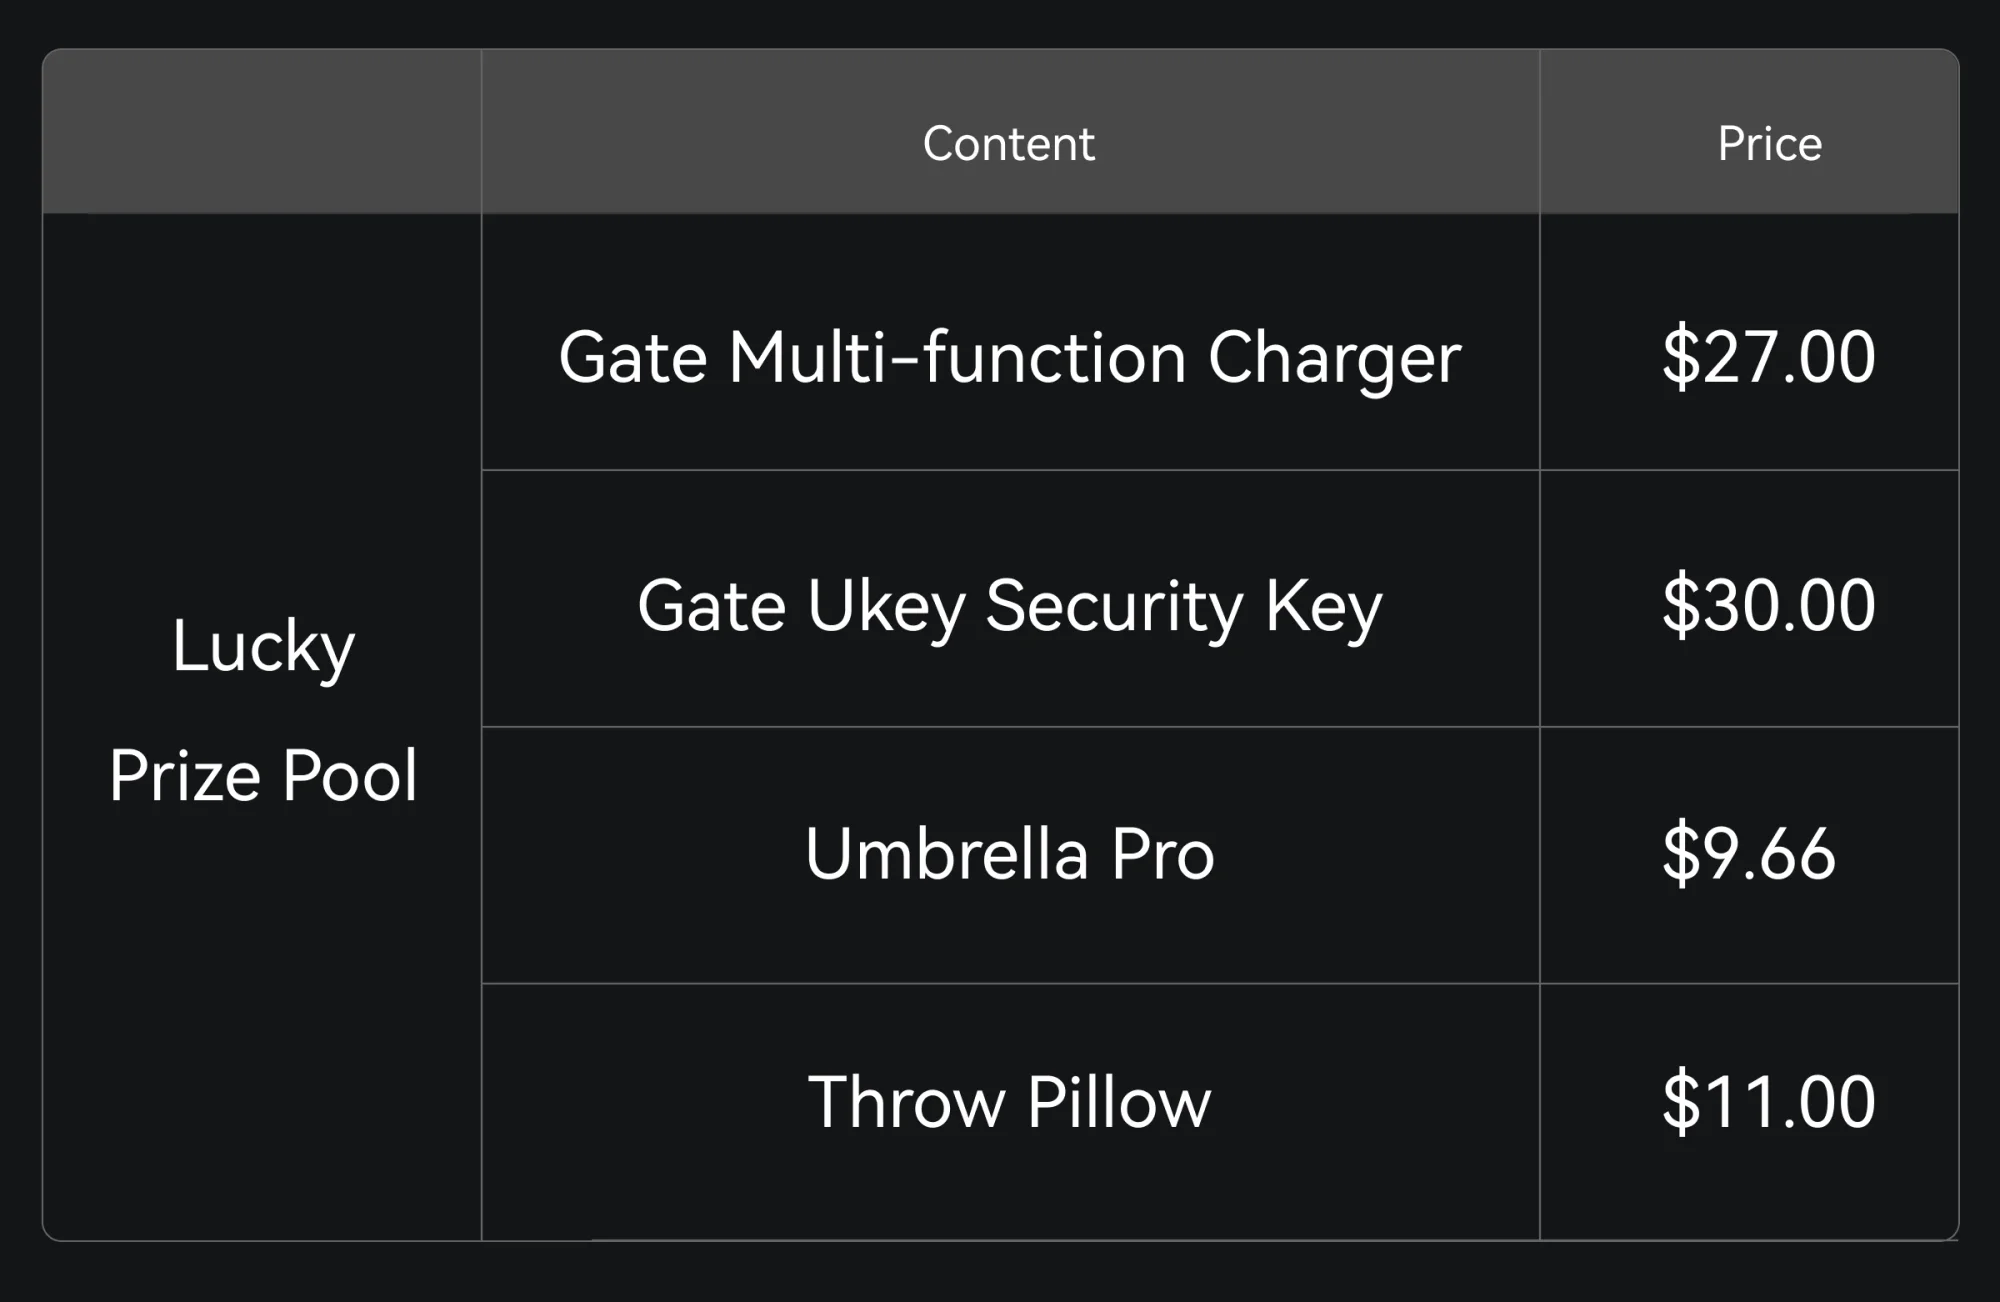The height and width of the screenshot is (1302, 2000).
Task: Click the word Pillow
Action: tap(1118, 1102)
